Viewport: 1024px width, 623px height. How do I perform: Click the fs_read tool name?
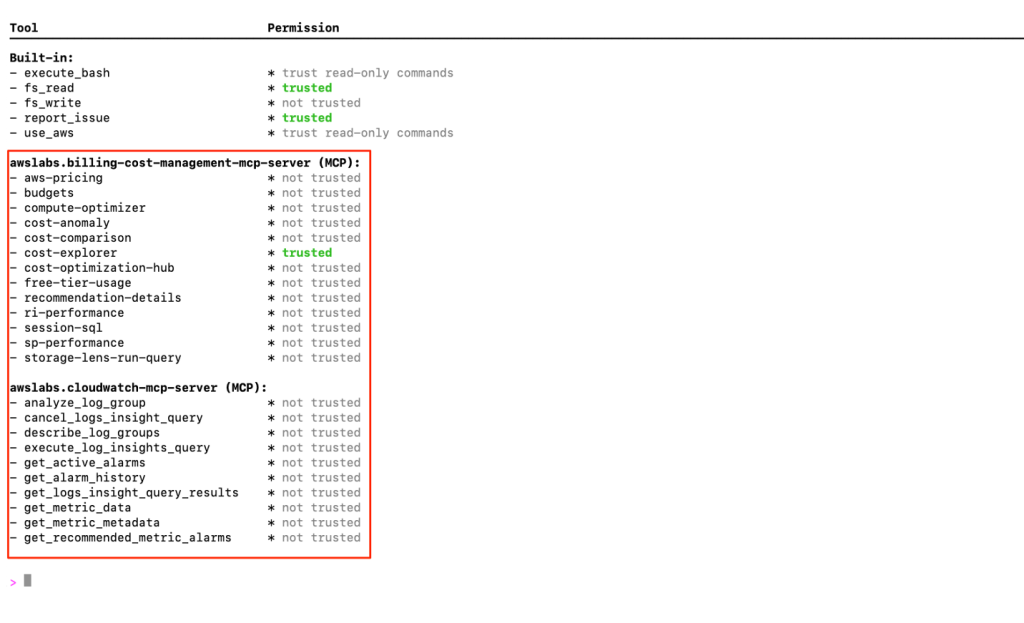point(49,88)
